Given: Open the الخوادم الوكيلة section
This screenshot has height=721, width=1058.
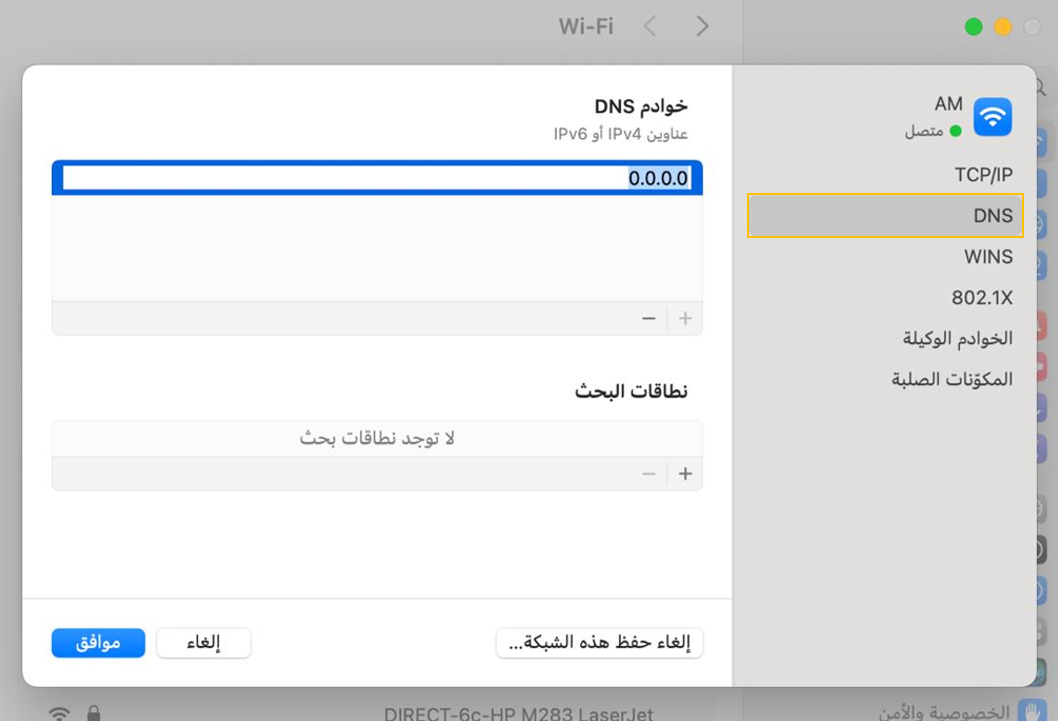Looking at the screenshot, I should [x=957, y=338].
